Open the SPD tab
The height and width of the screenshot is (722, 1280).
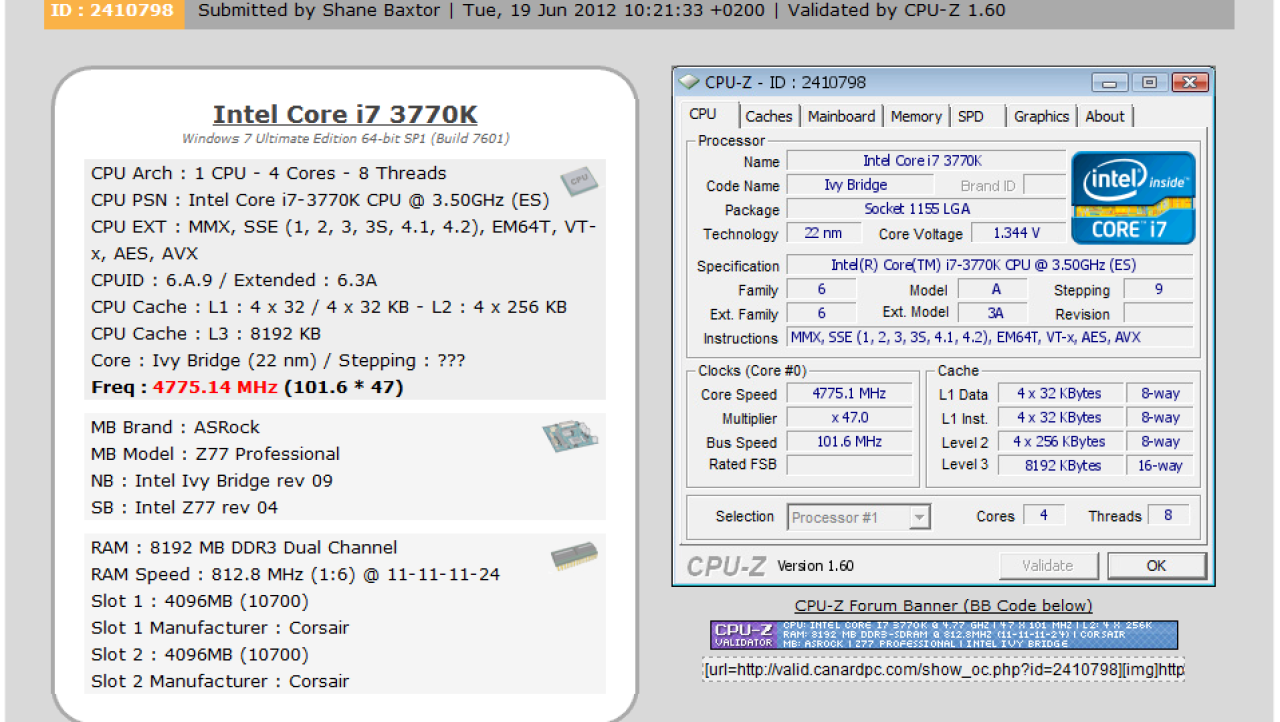[971, 116]
